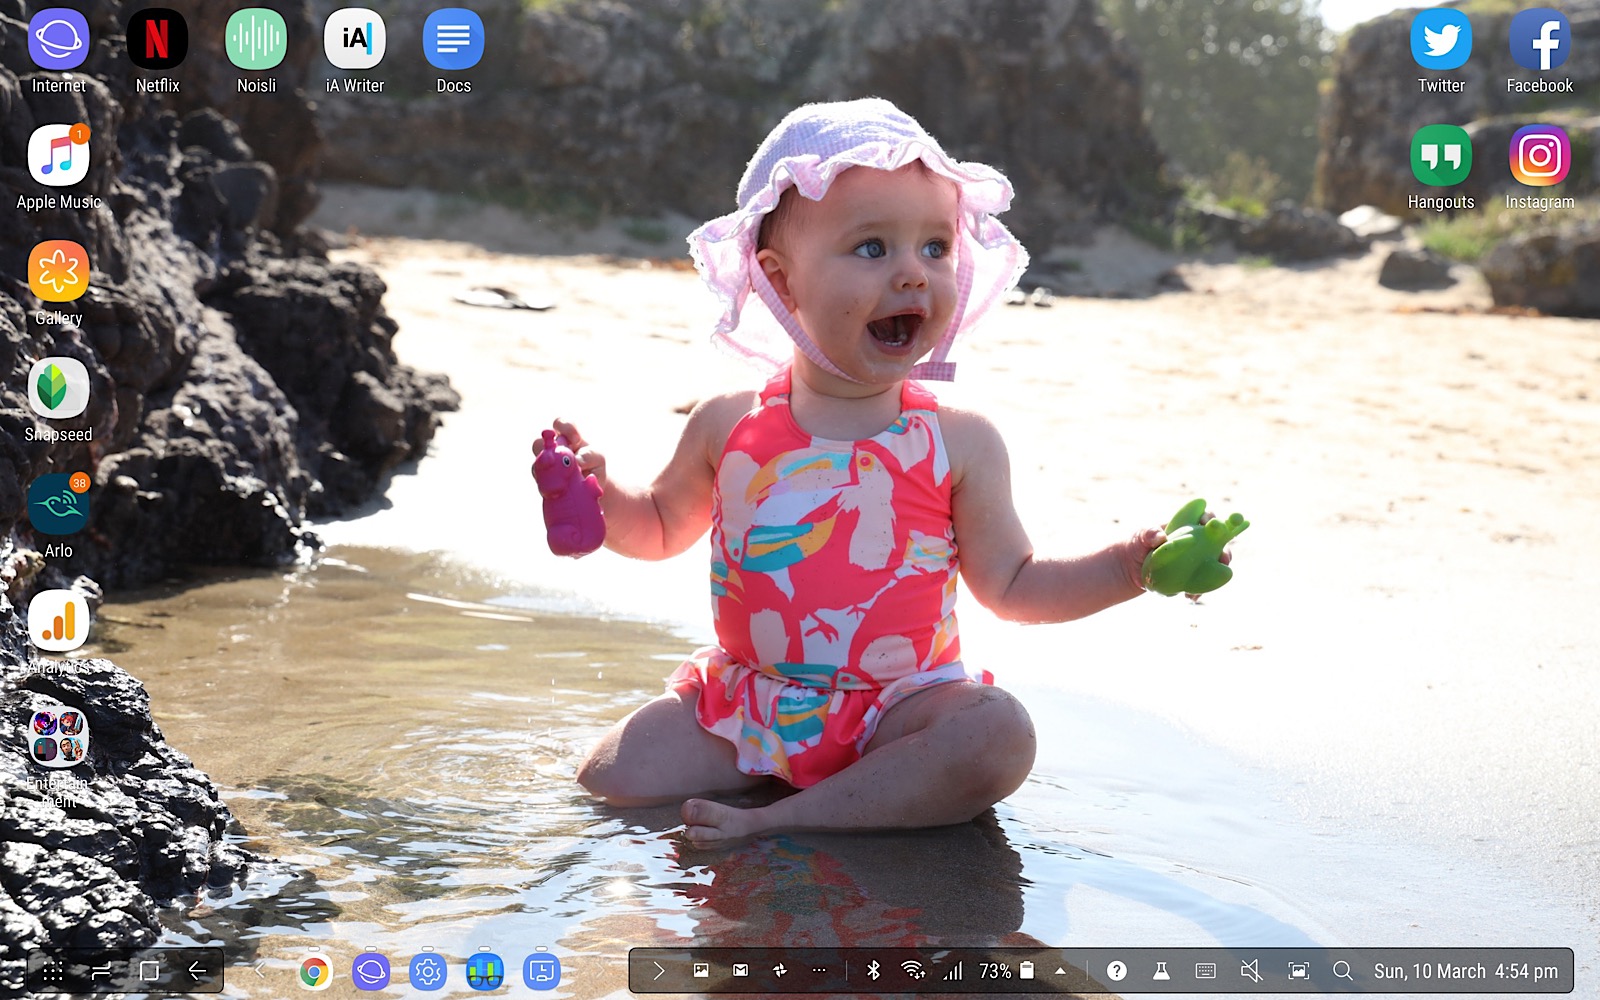This screenshot has width=1600, height=1000.
Task: Launch Noisli from the desktop
Action: (256, 40)
